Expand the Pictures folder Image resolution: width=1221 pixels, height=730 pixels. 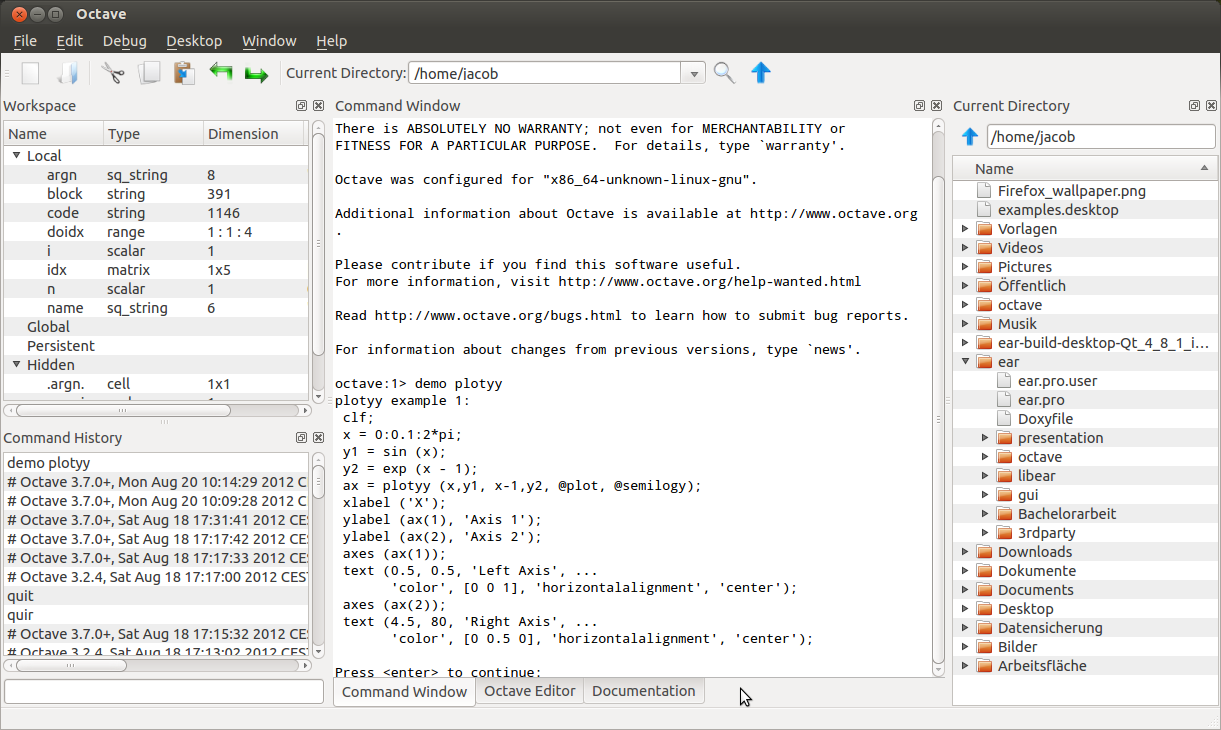pos(965,267)
